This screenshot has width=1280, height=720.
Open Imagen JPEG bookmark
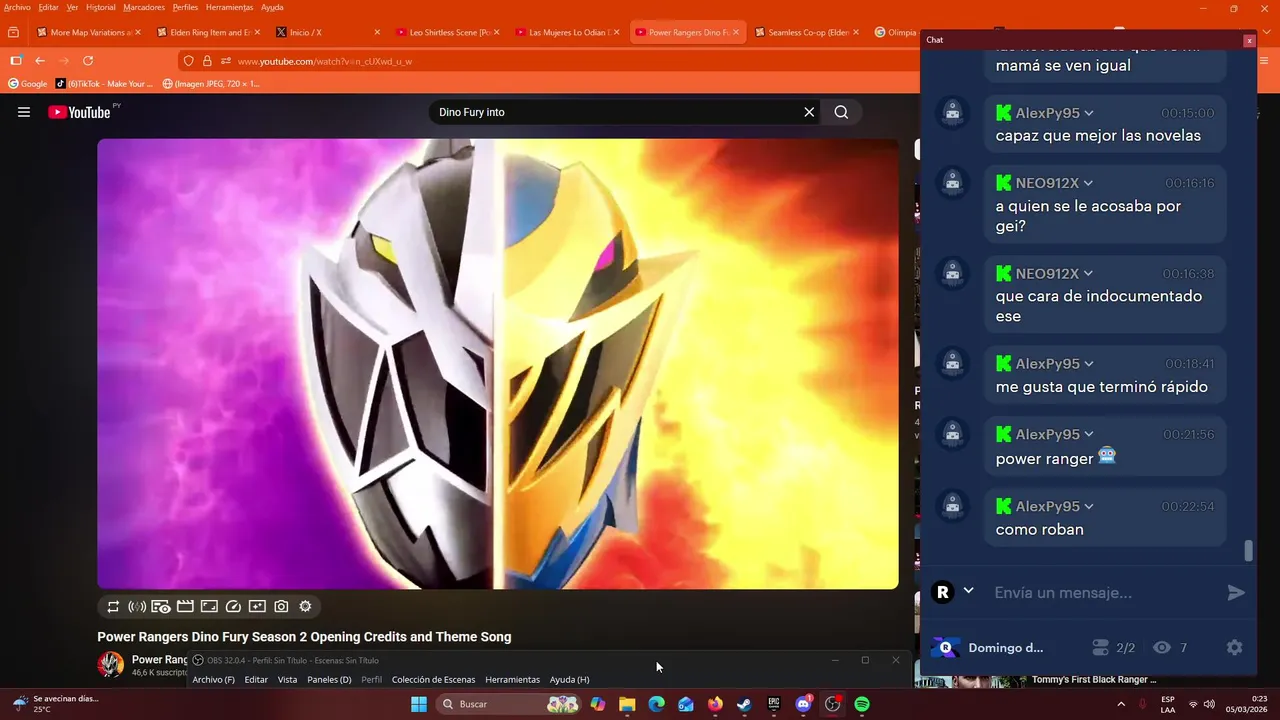click(x=210, y=84)
